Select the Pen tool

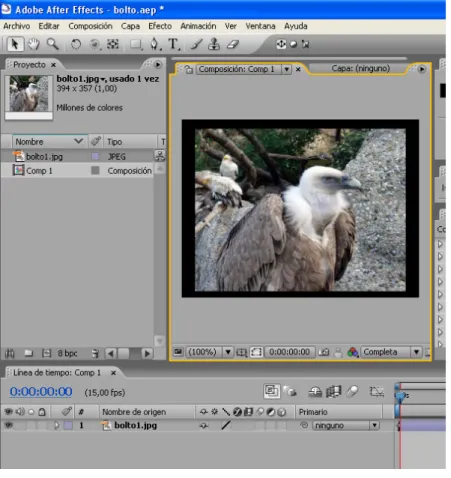[155, 44]
